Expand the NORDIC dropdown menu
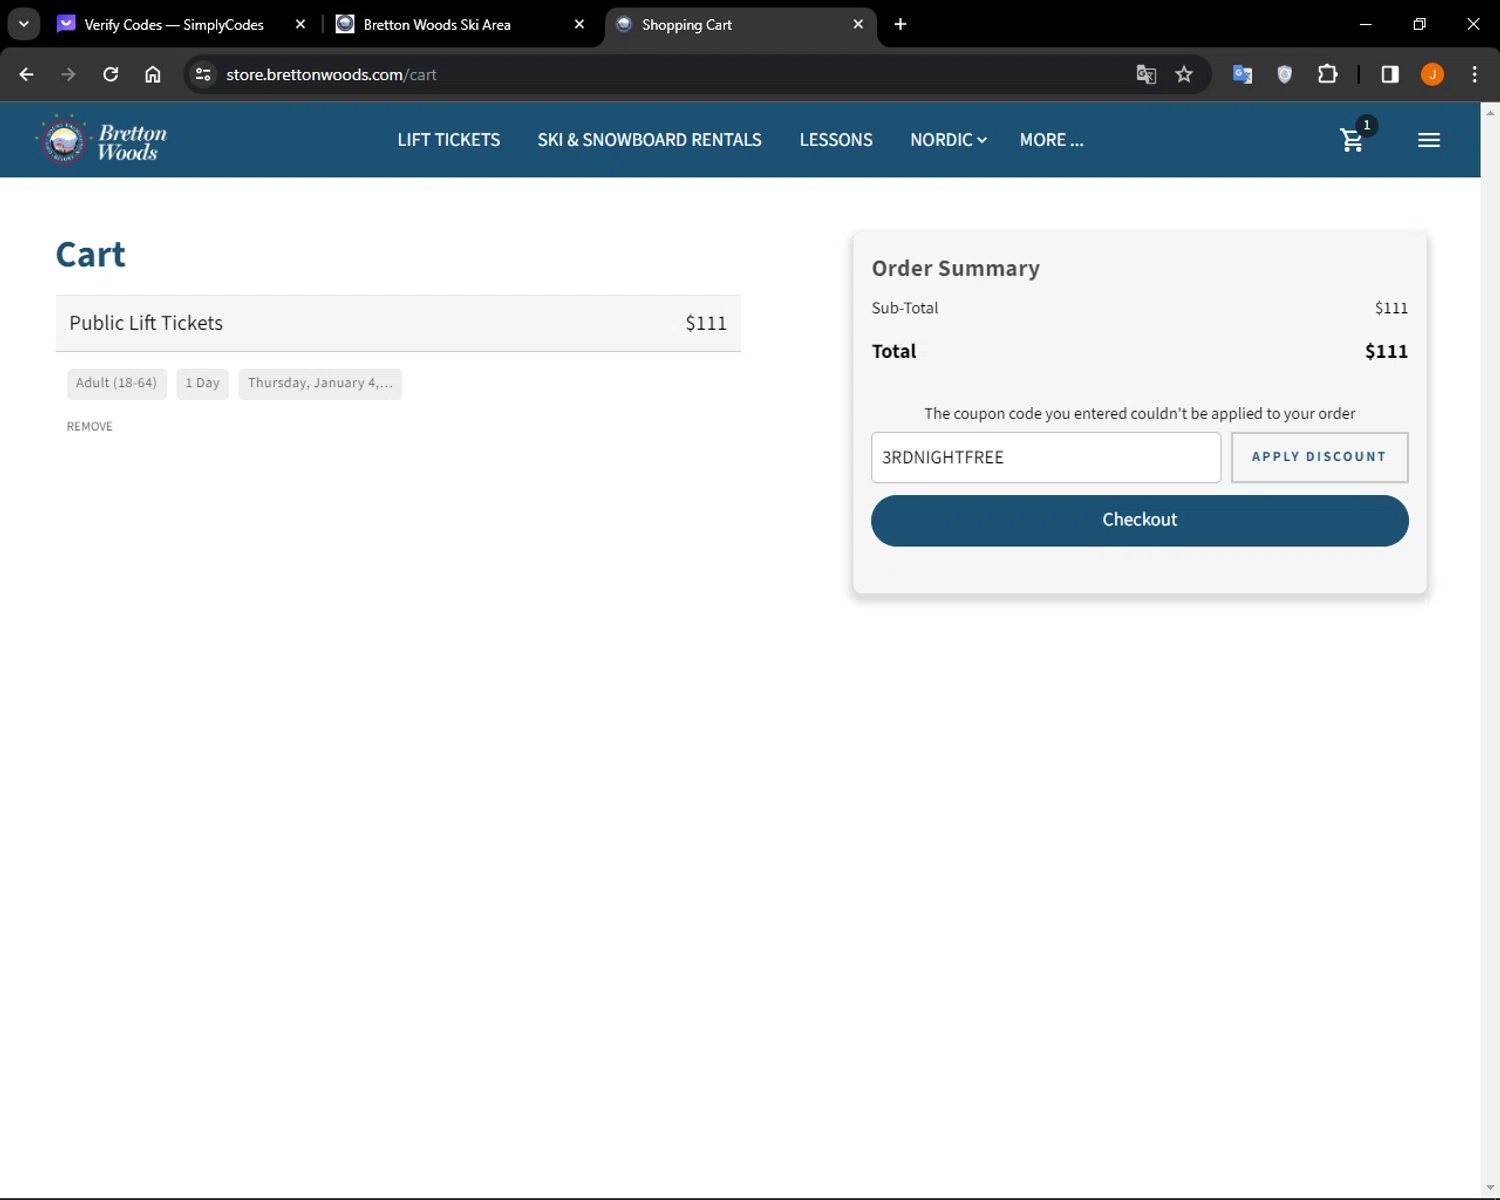The width and height of the screenshot is (1500, 1200). 948,140
